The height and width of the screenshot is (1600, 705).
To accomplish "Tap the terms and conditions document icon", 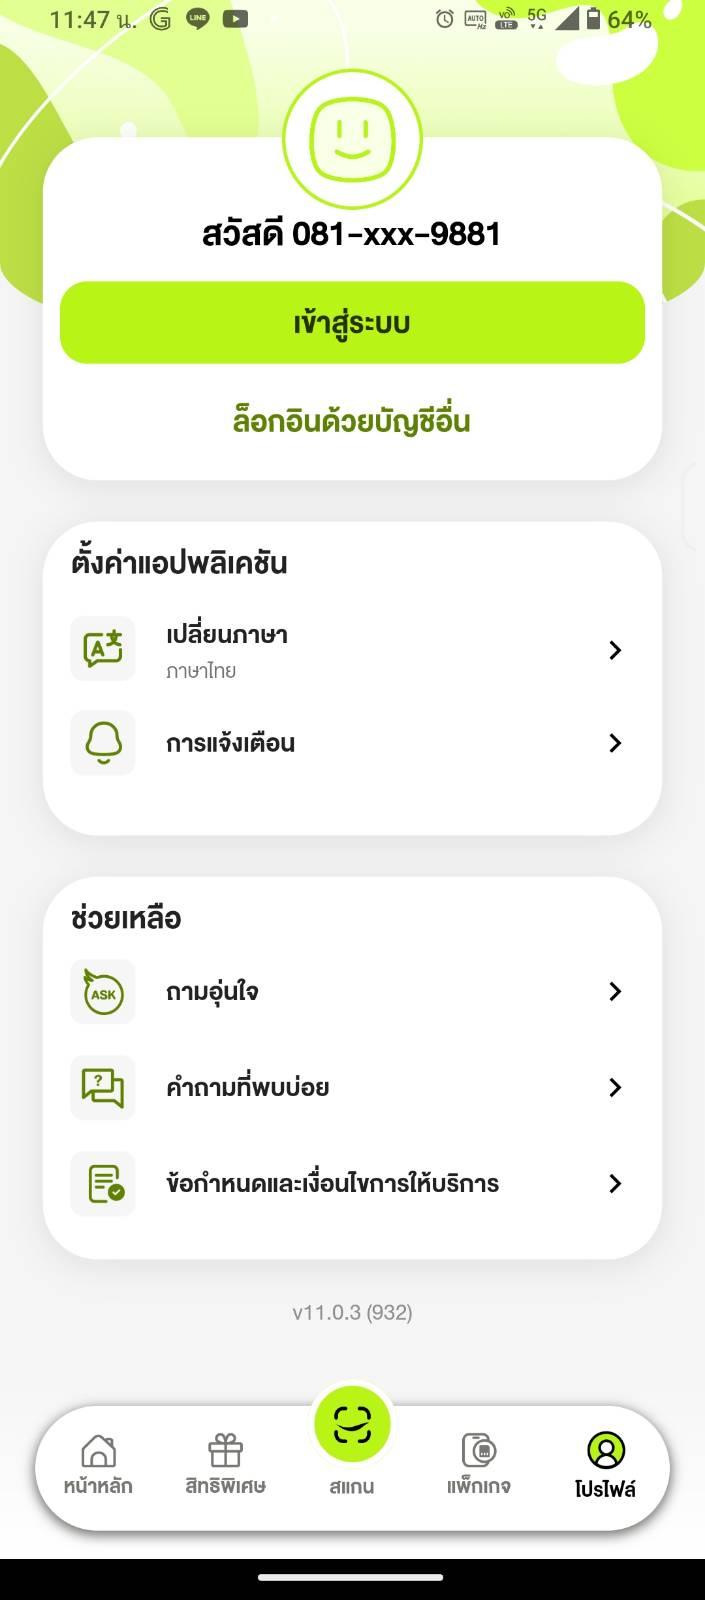I will click(103, 1183).
